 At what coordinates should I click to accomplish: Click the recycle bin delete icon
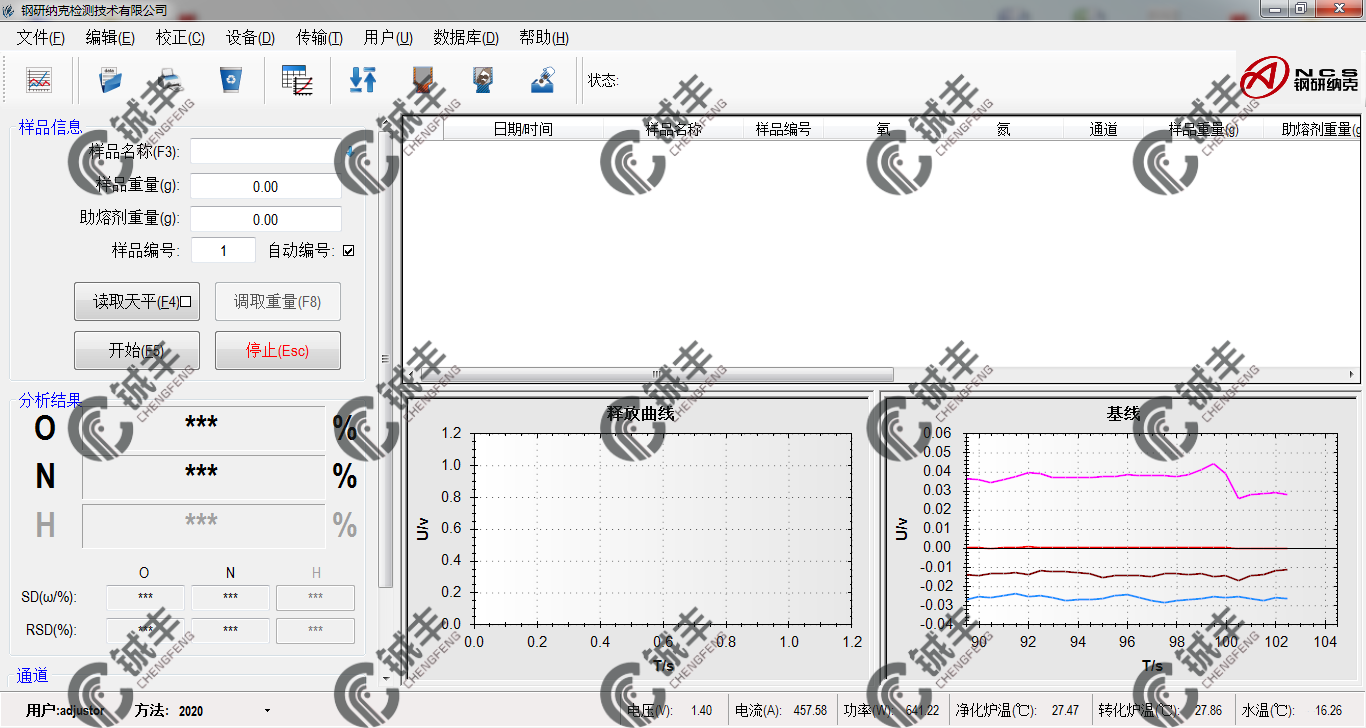click(231, 80)
